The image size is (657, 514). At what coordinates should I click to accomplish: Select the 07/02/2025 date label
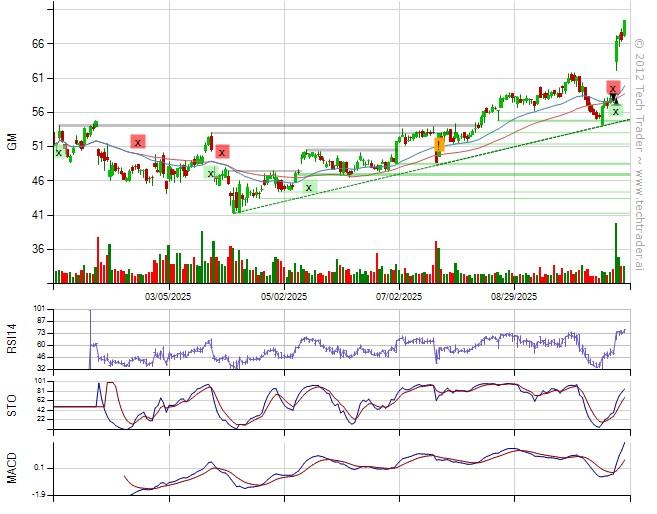(x=398, y=297)
